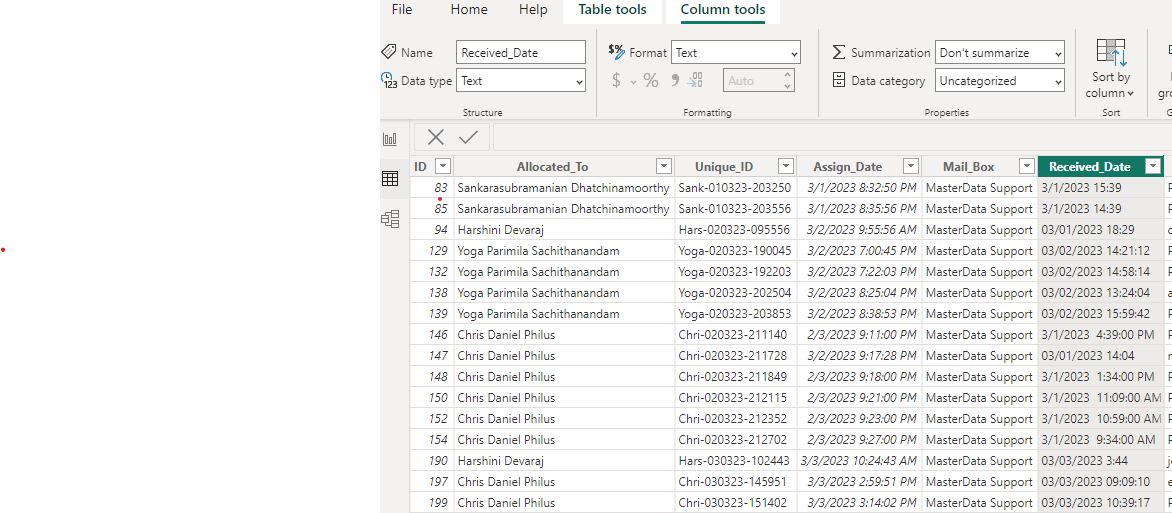Open ID column filter dropdown
Screen dimensions: 1172x513
point(442,167)
